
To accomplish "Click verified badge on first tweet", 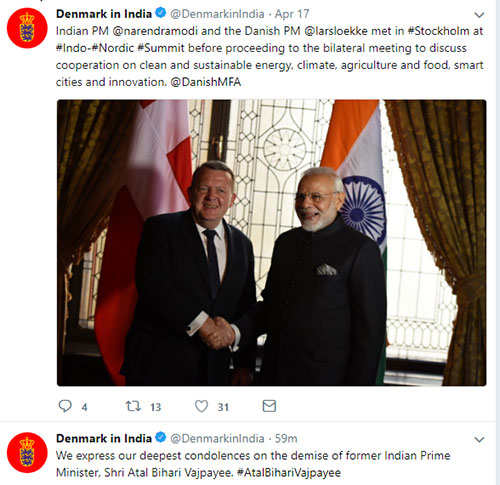I will (161, 13).
